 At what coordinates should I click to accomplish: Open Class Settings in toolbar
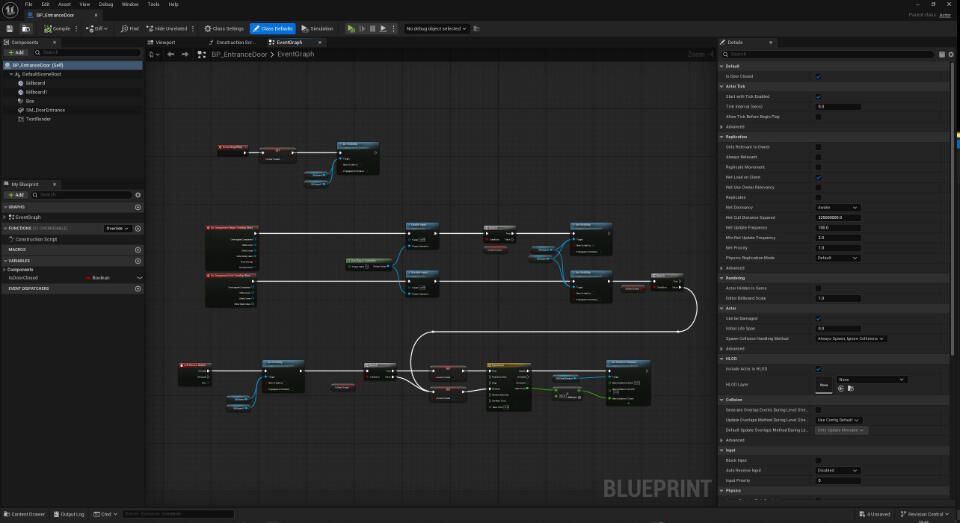[224, 29]
